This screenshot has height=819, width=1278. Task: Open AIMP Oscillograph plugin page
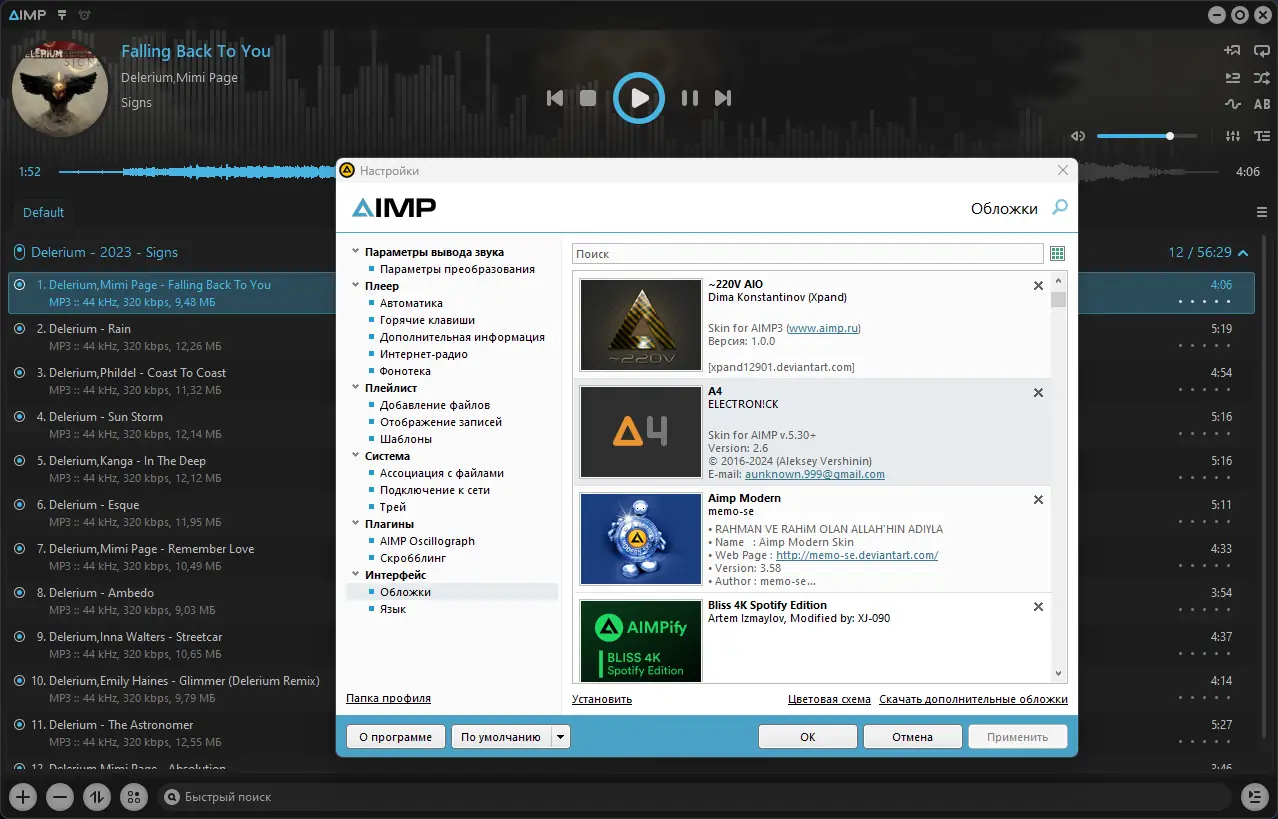(x=427, y=541)
